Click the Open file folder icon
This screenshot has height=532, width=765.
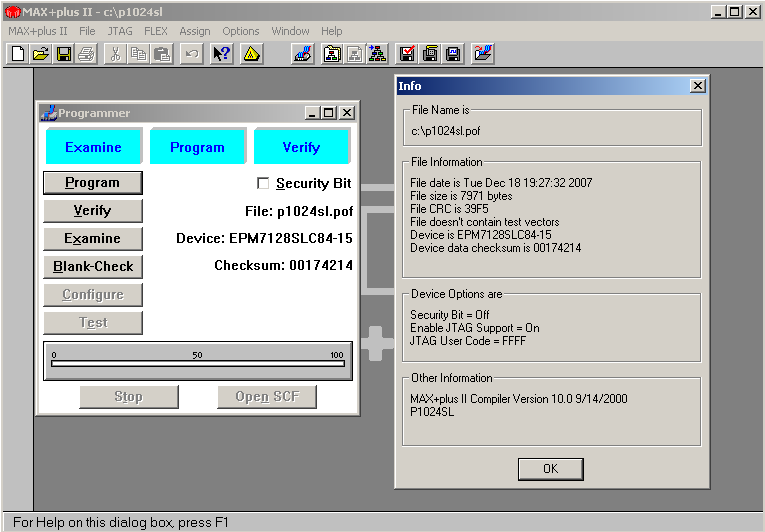[41, 54]
